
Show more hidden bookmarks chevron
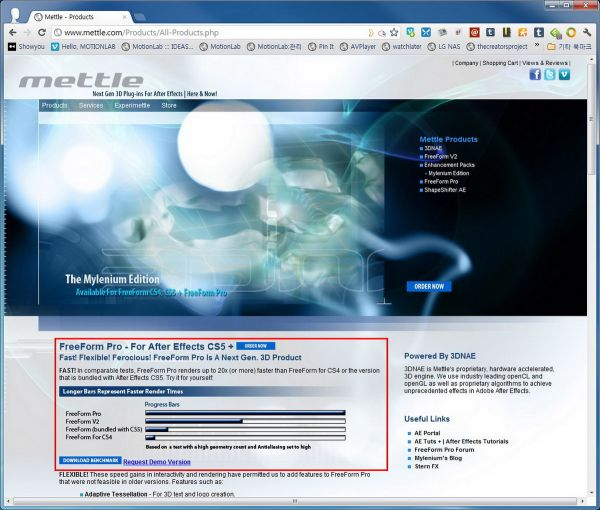[537, 46]
